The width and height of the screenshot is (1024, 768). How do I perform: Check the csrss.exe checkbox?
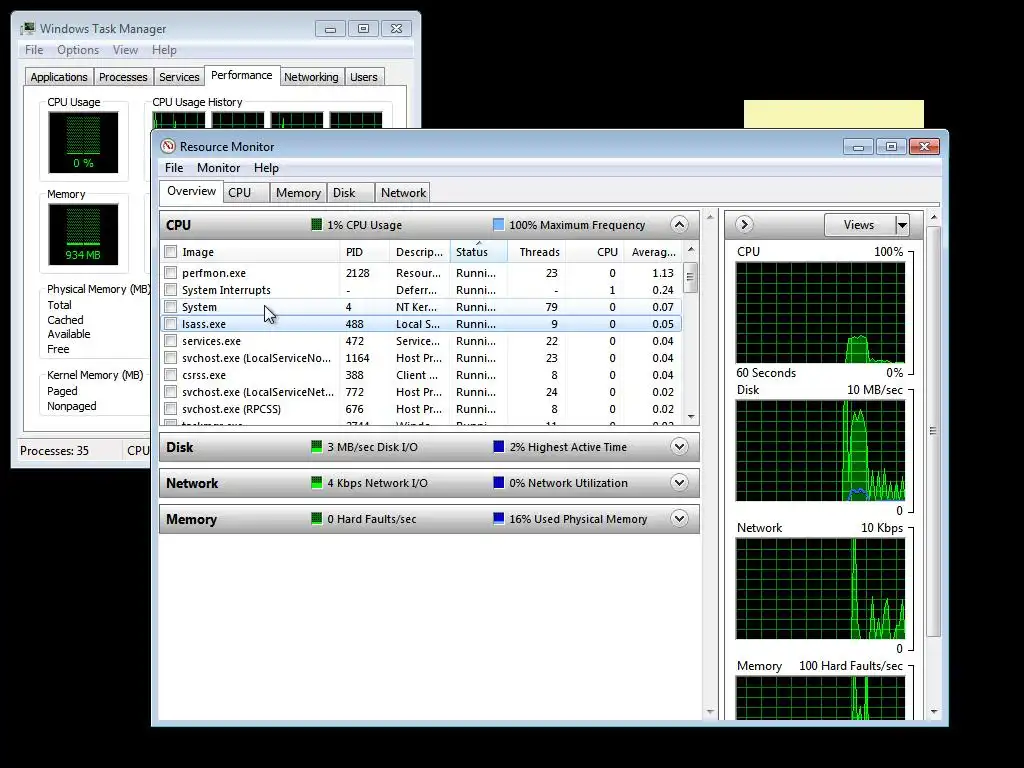coord(170,374)
